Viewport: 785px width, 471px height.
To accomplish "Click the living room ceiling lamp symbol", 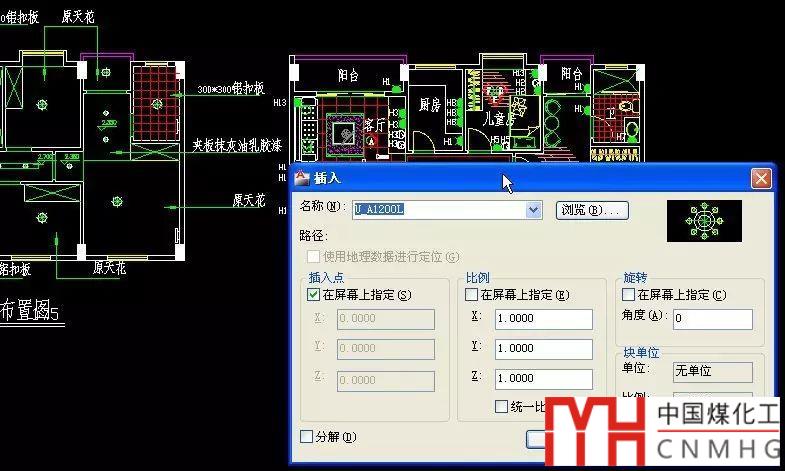I will click(345, 134).
